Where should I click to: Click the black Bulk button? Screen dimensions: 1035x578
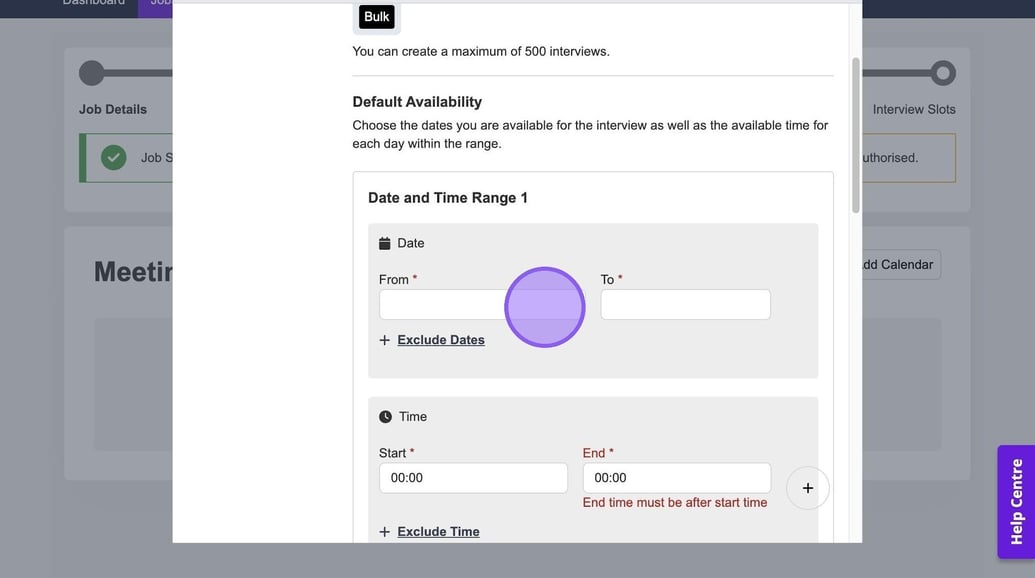click(377, 17)
